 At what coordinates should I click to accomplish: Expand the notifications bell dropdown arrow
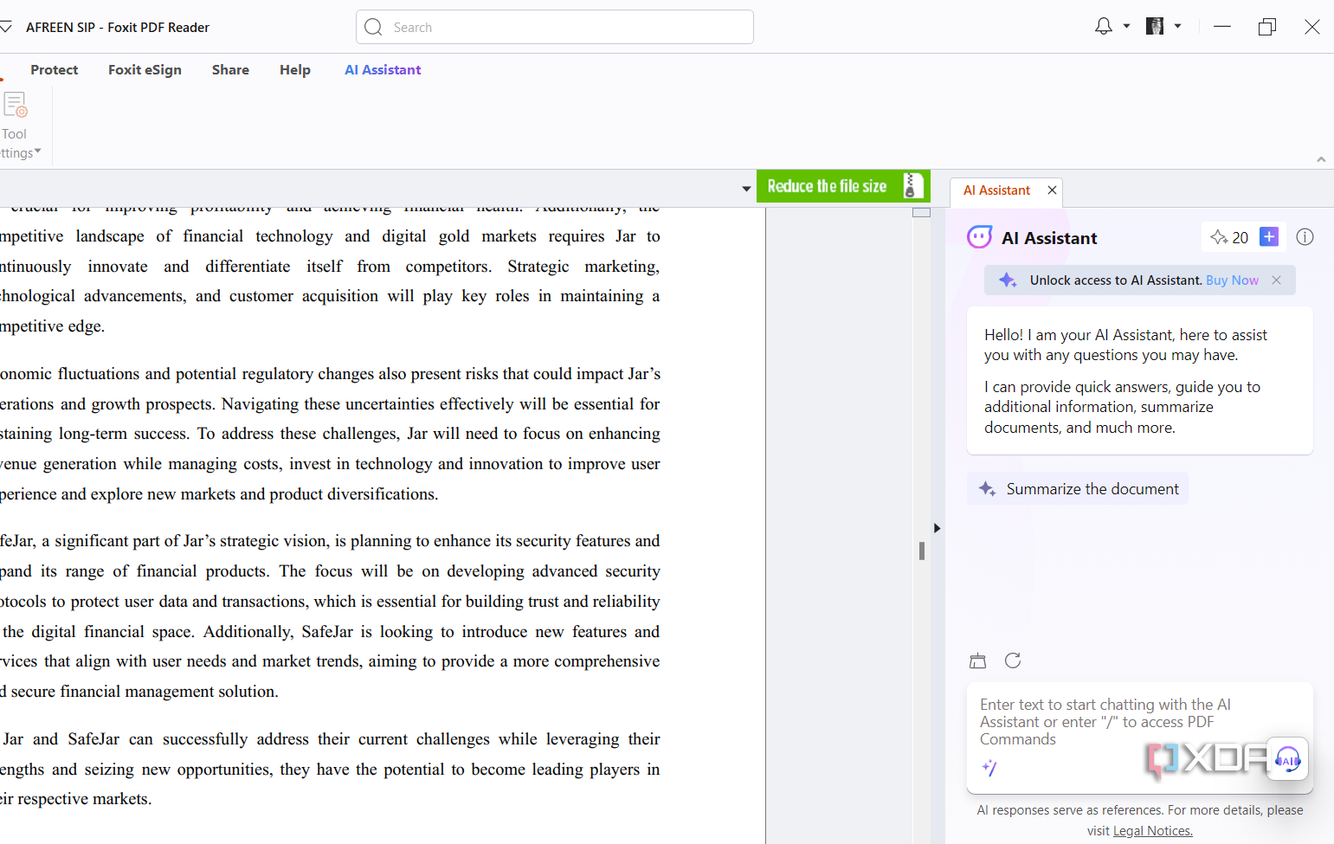(x=1126, y=27)
